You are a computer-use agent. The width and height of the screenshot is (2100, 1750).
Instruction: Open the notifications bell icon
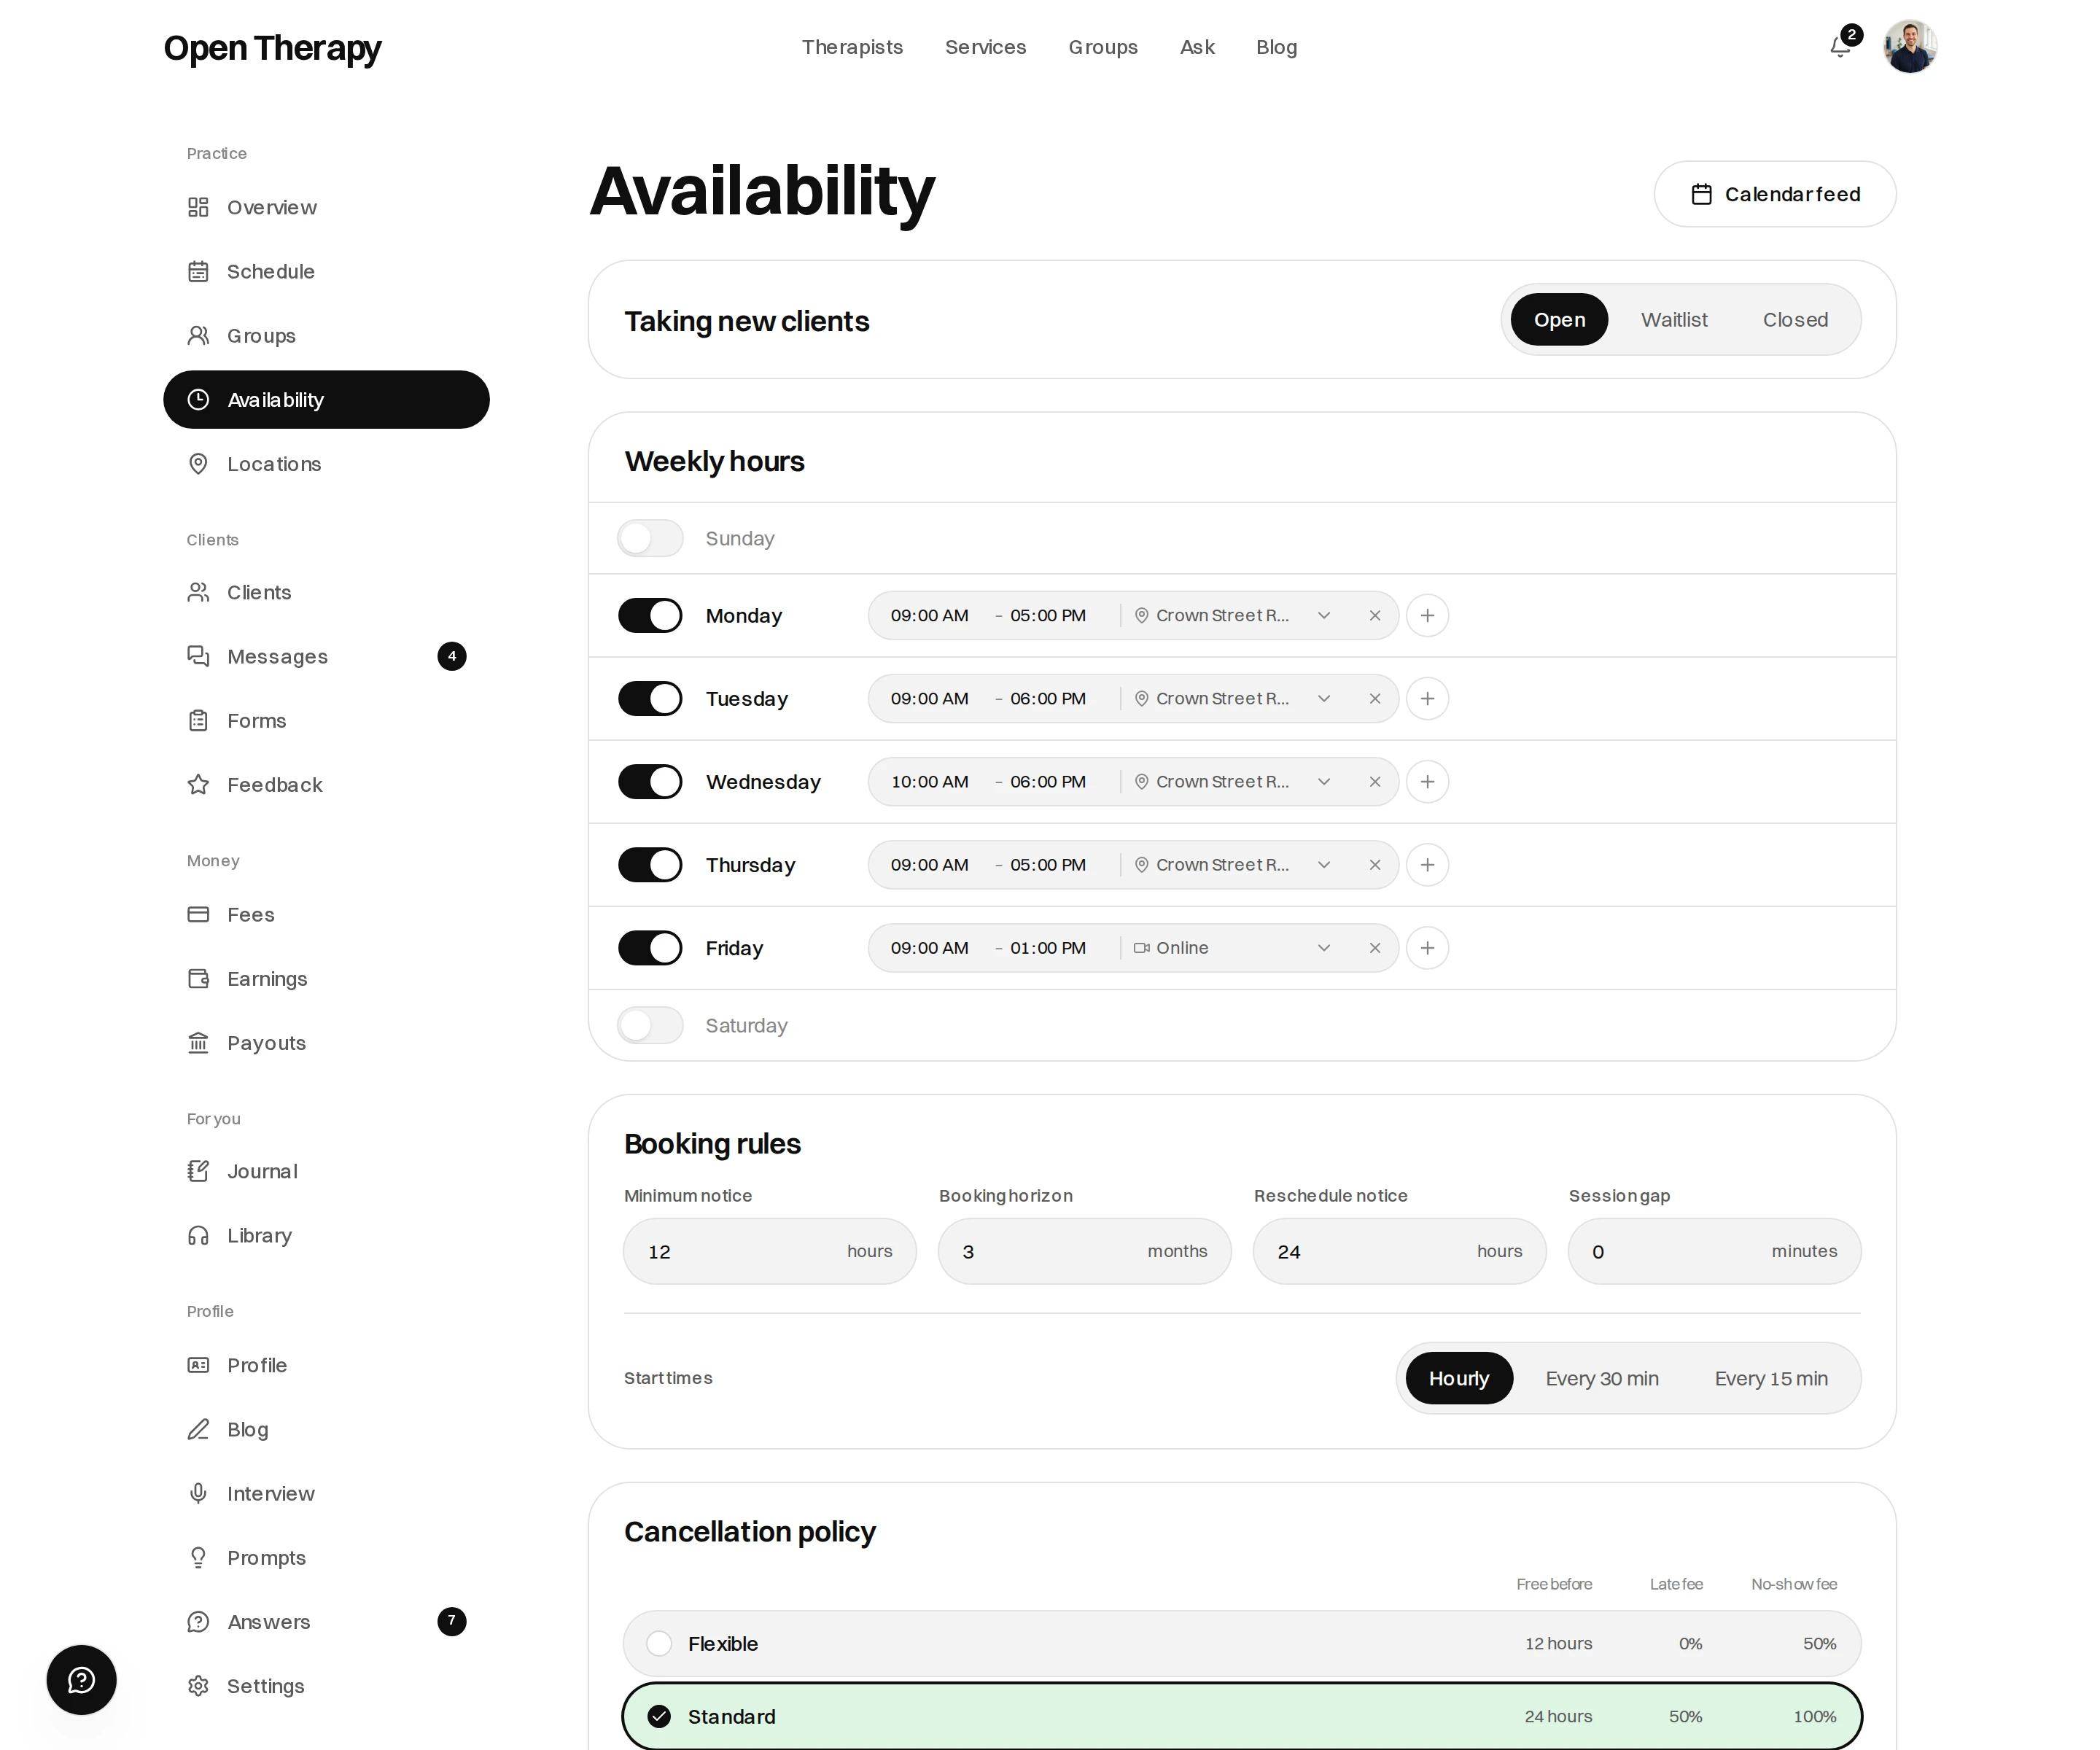[1840, 47]
